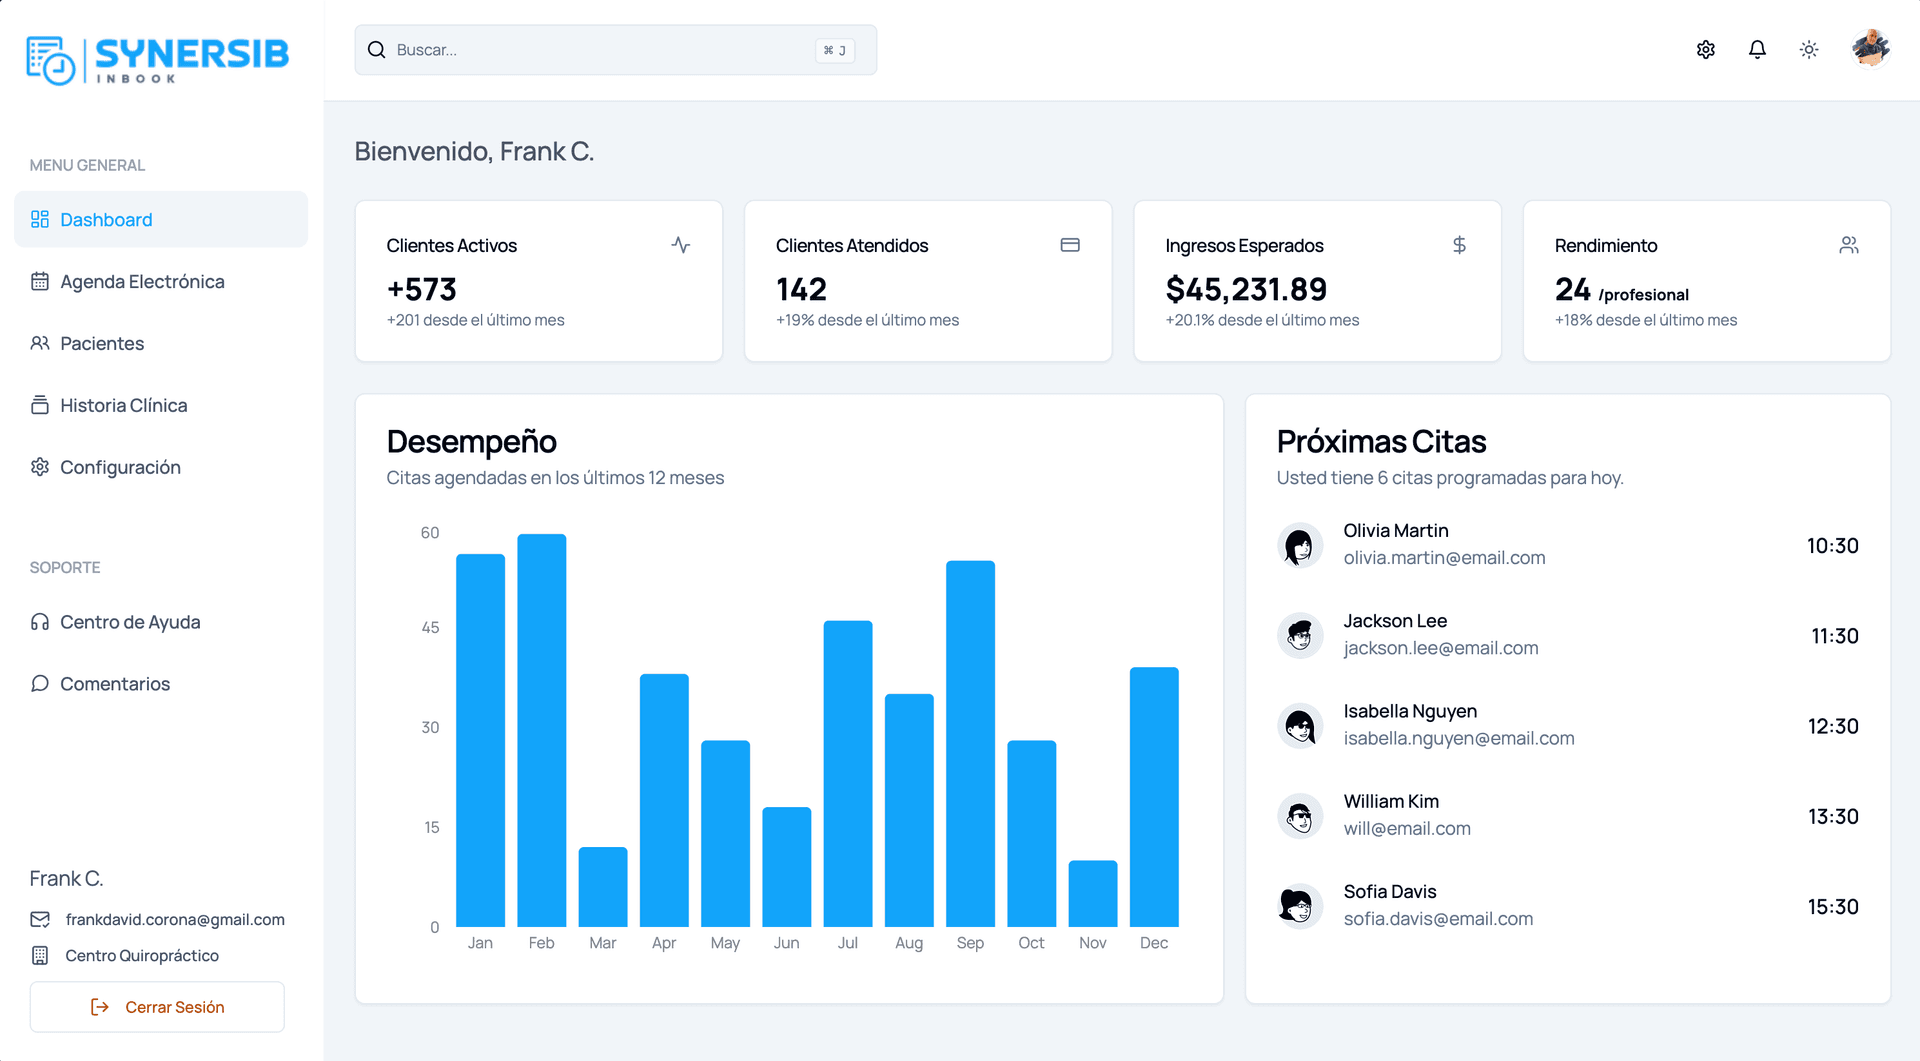Click the dollar icon on Ingresos Esperados
Viewport: 1920px width, 1061px height.
click(x=1459, y=245)
